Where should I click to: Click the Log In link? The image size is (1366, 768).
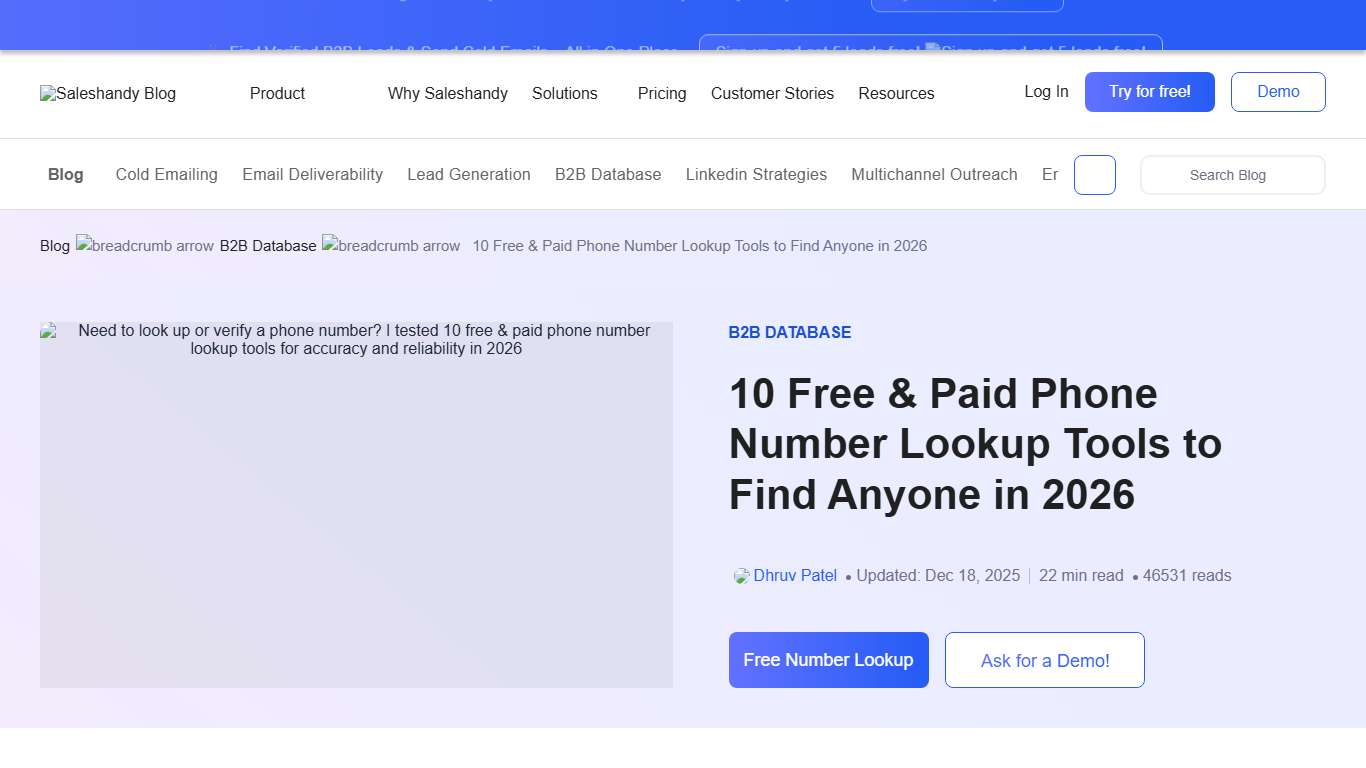coord(1045,91)
